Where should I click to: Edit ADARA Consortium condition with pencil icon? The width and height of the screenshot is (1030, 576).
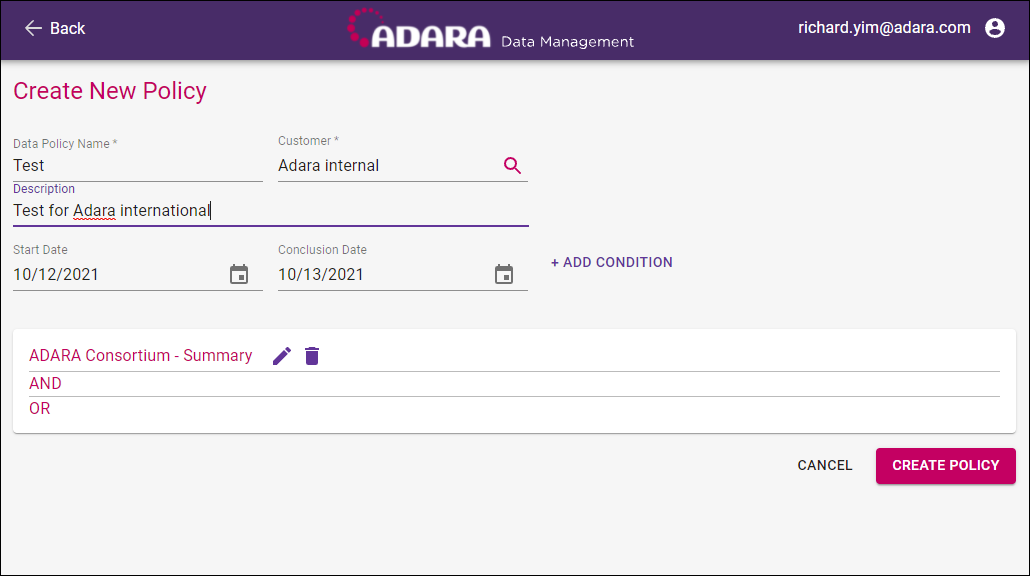tap(282, 356)
